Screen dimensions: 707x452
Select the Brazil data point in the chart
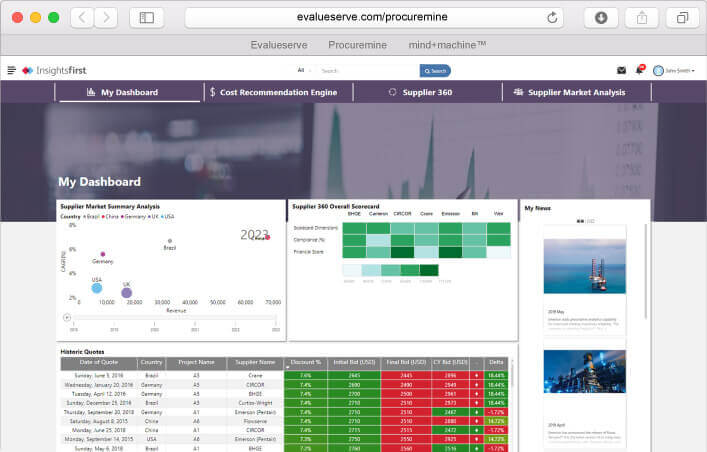[170, 241]
